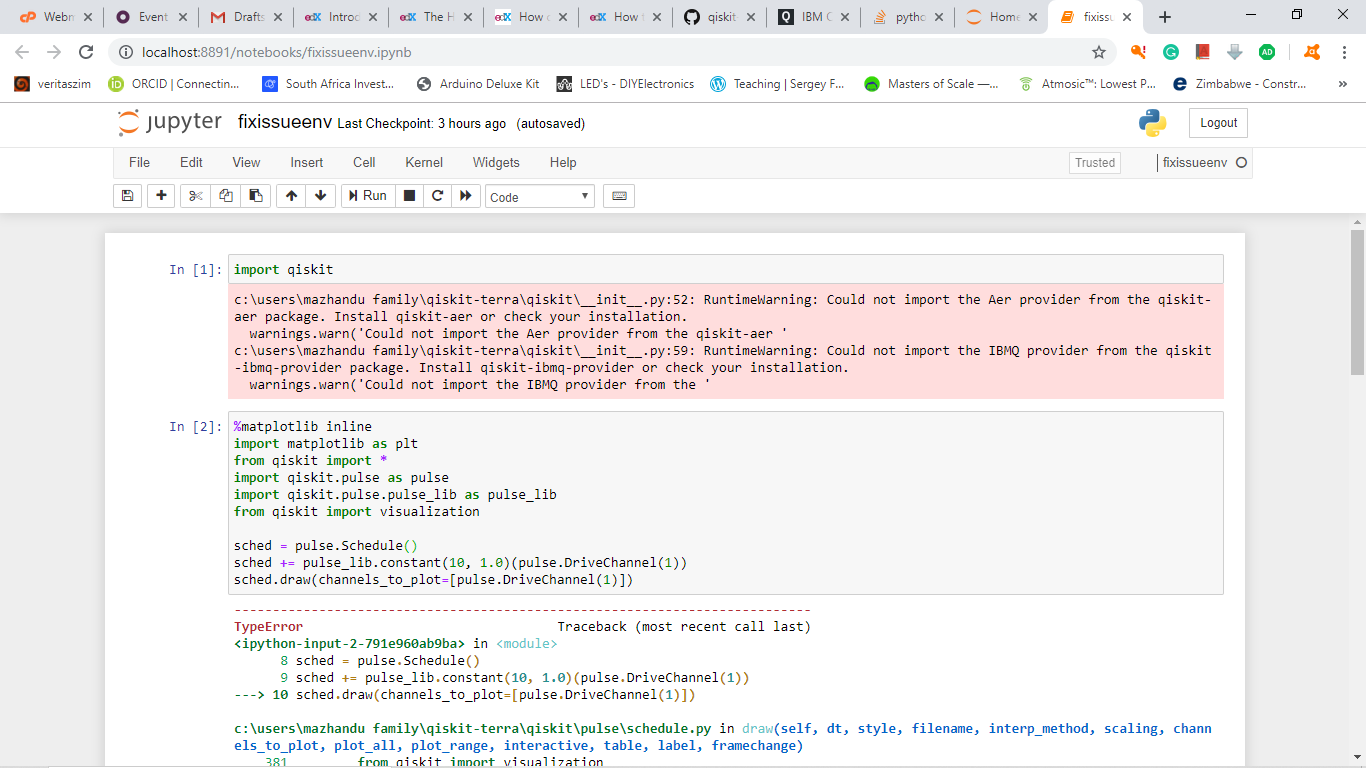
Task: Click the Logout button
Action: pos(1218,123)
